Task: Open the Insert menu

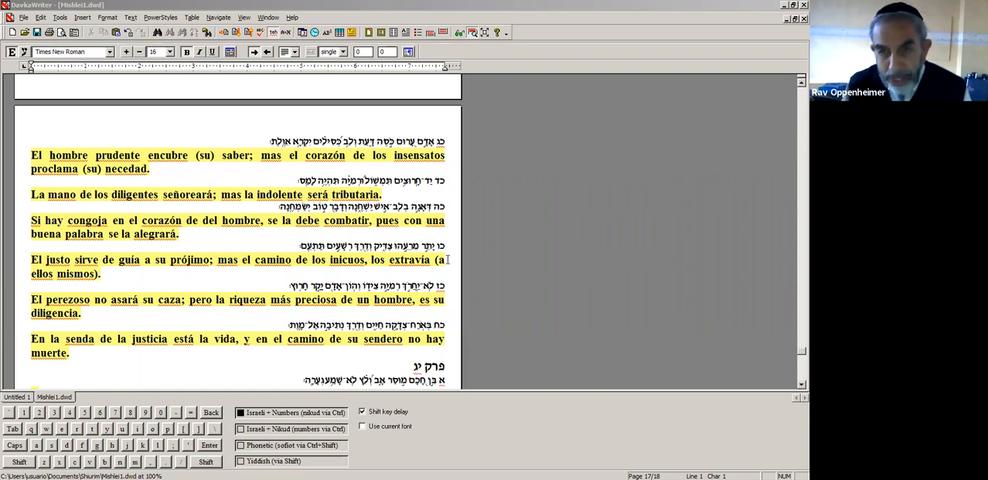Action: pos(83,18)
